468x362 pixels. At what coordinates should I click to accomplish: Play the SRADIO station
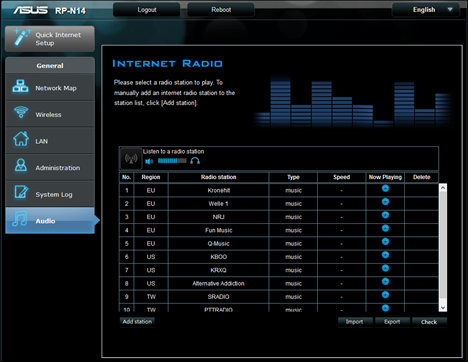point(385,295)
